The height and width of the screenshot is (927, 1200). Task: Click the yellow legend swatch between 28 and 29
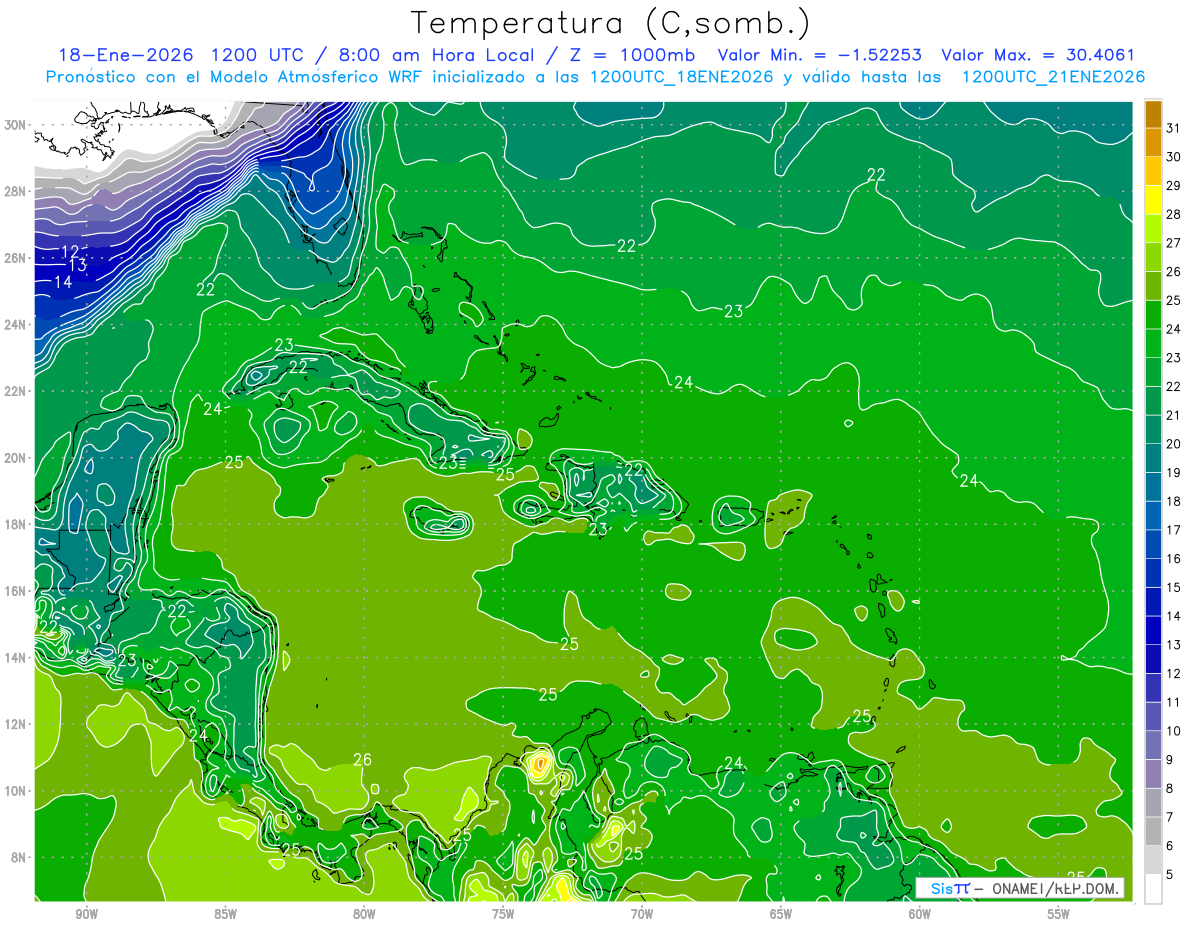pyautogui.click(x=1153, y=200)
